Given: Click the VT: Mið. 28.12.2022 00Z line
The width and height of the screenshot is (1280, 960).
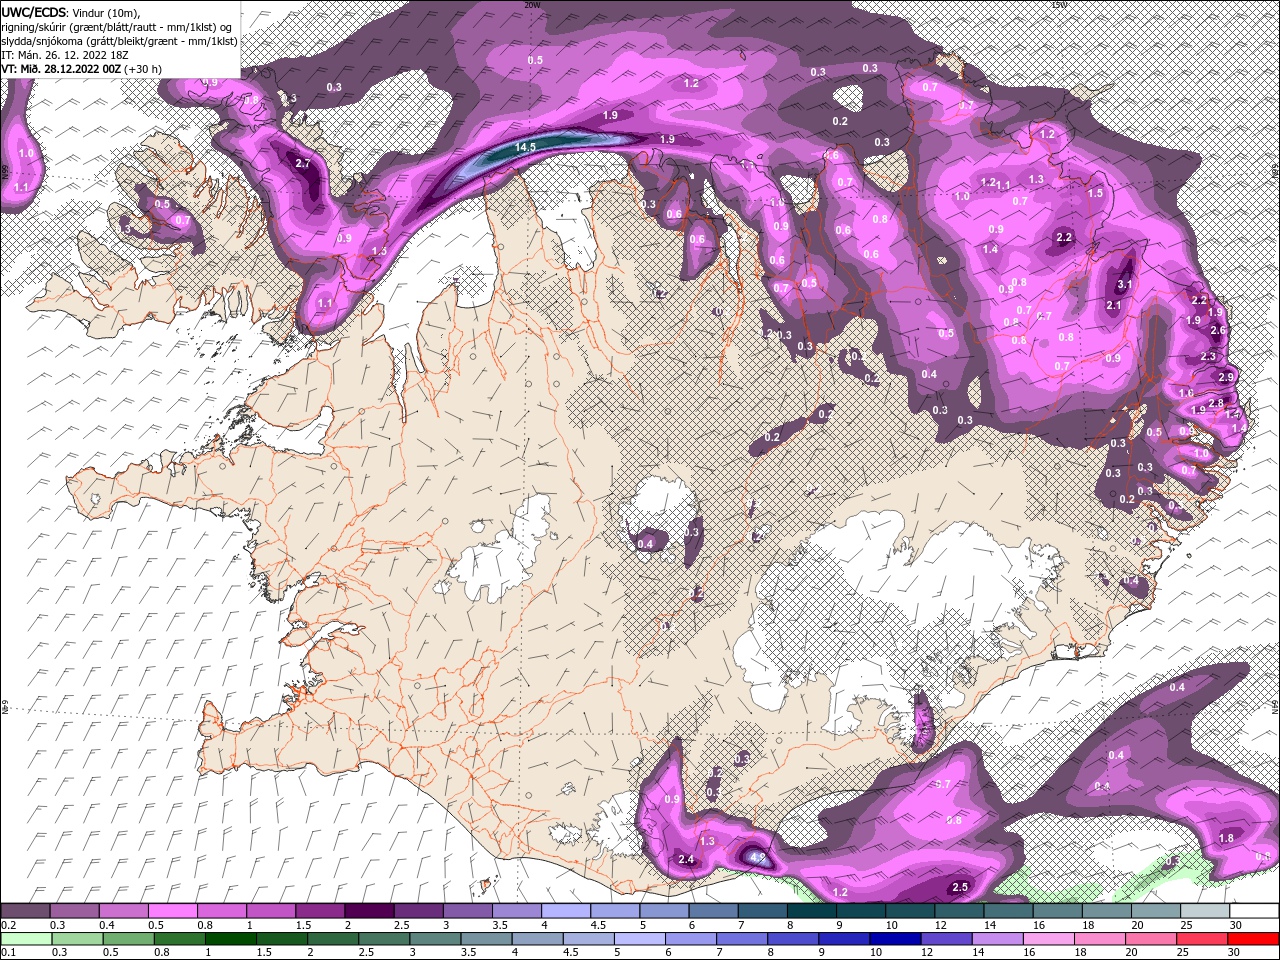Looking at the screenshot, I should tap(61, 69).
